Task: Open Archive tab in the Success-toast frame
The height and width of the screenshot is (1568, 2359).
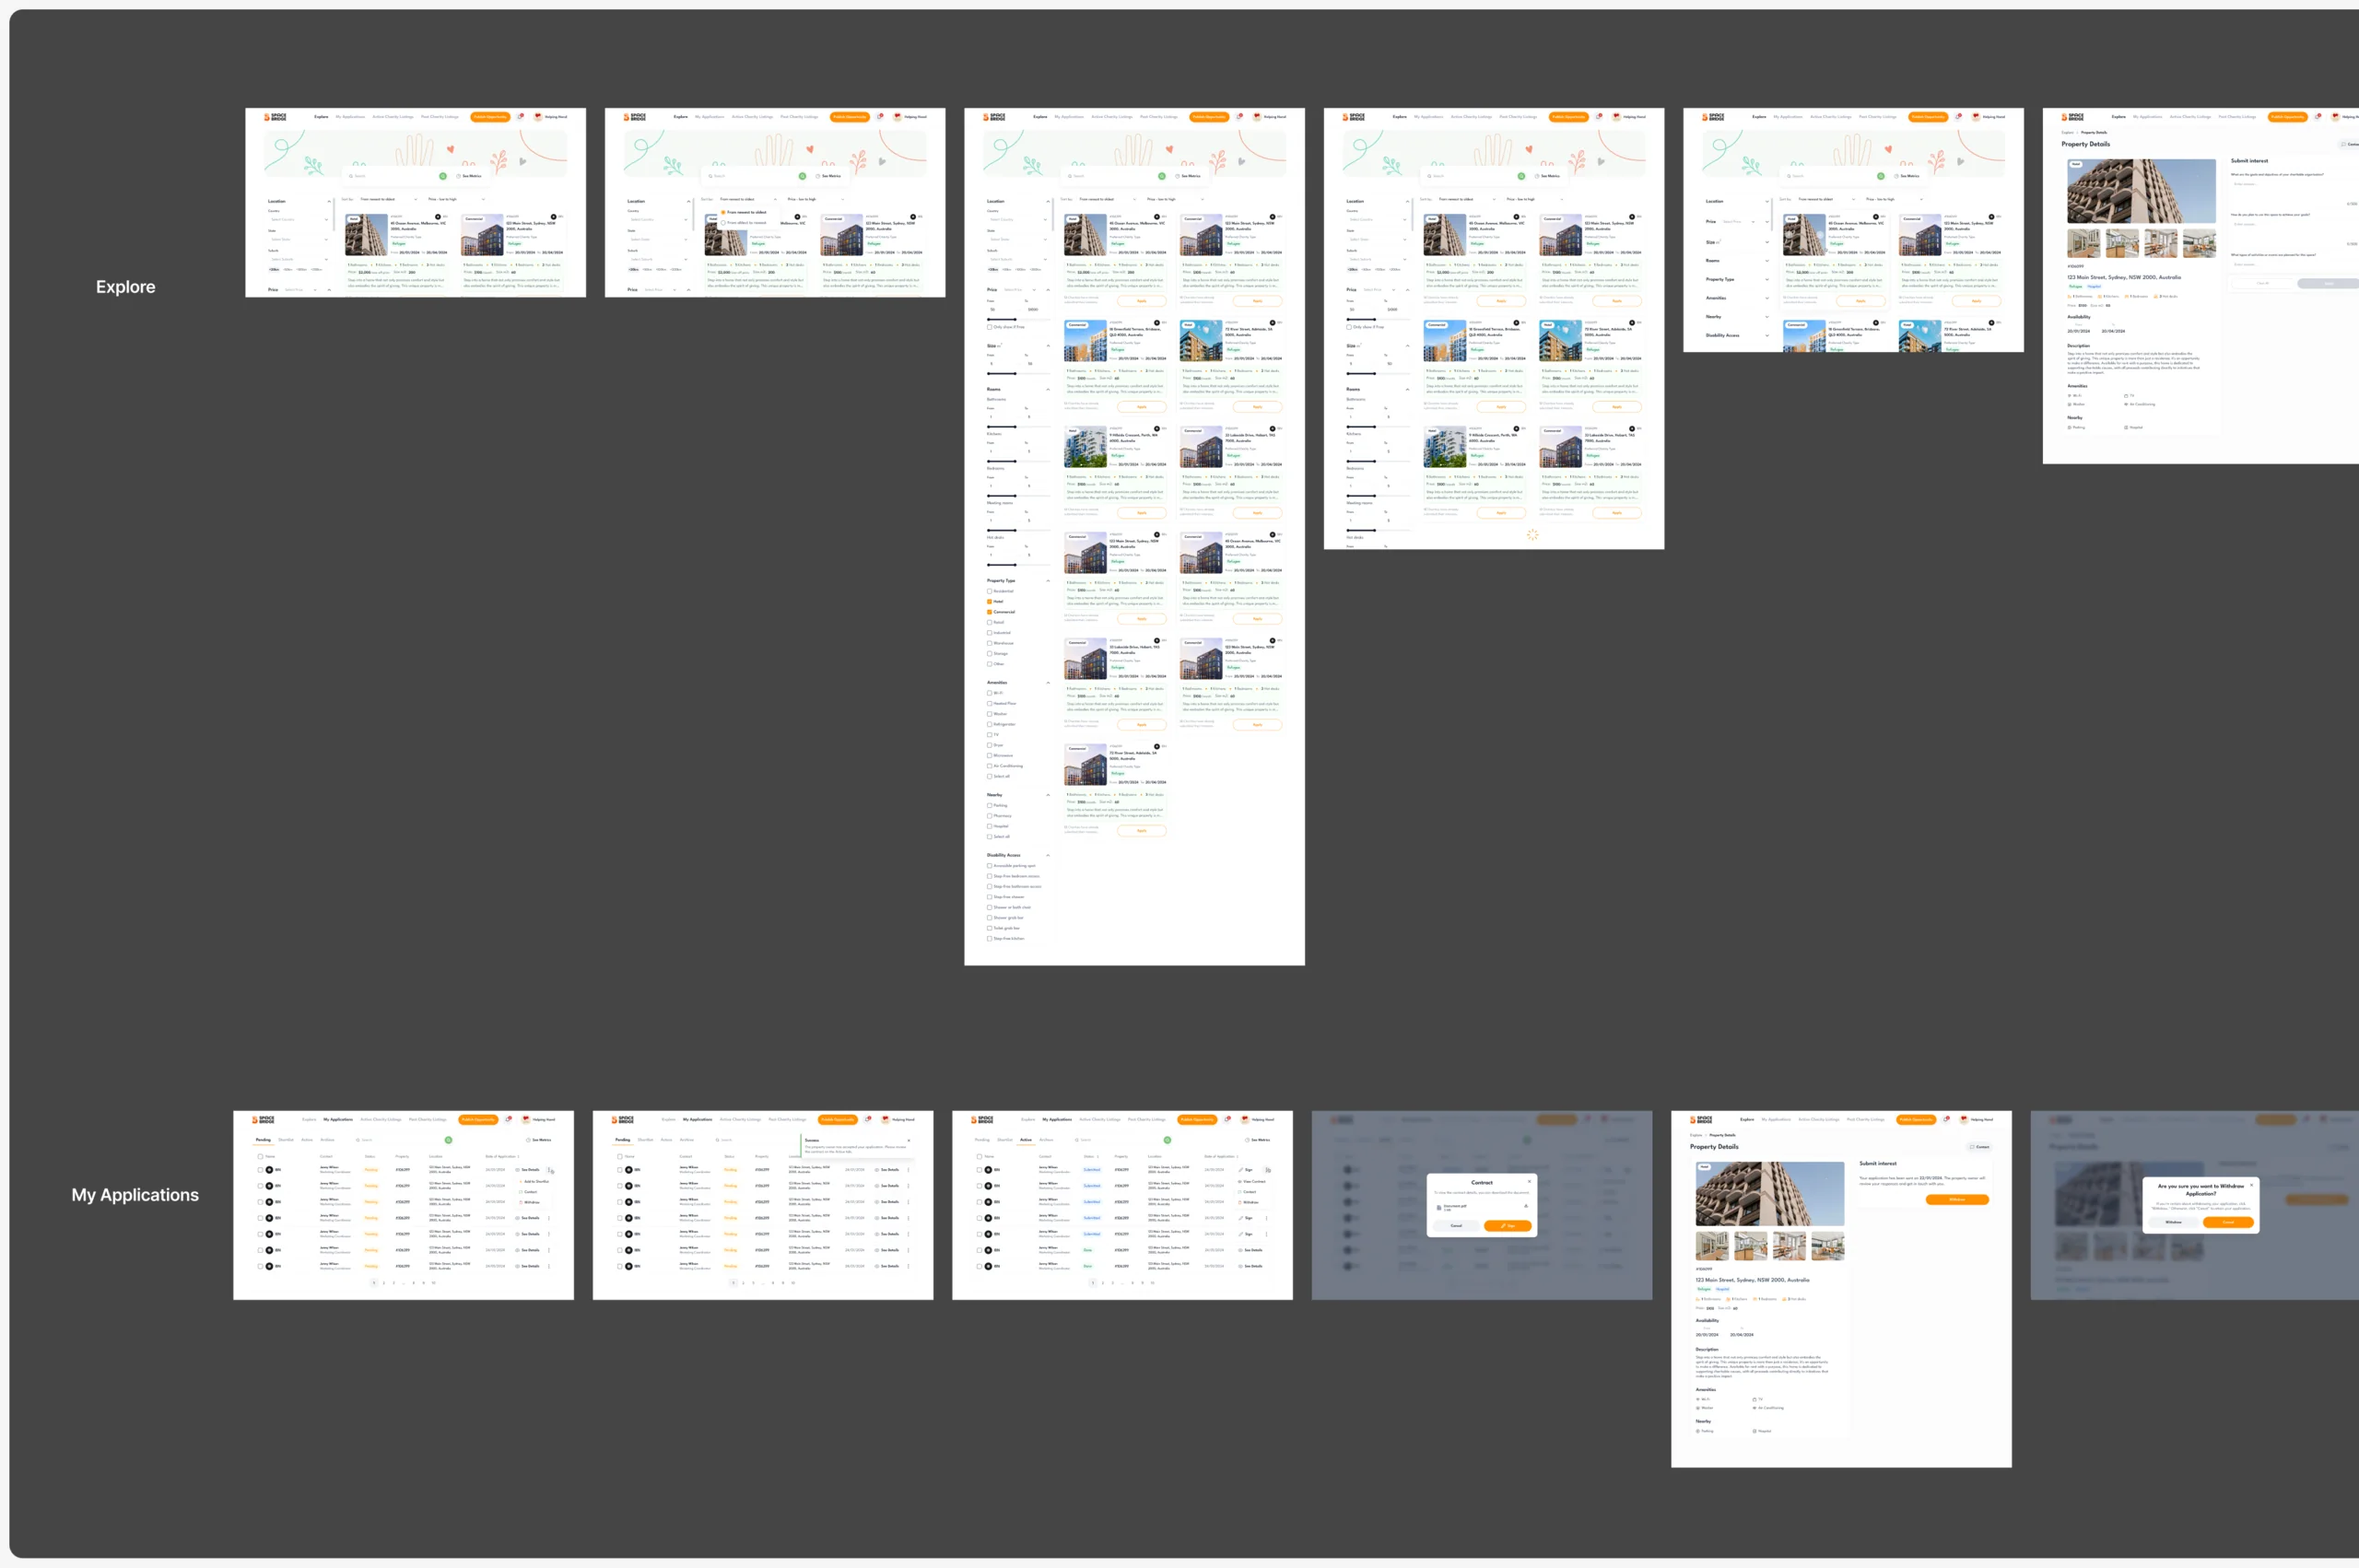Action: 687,1140
